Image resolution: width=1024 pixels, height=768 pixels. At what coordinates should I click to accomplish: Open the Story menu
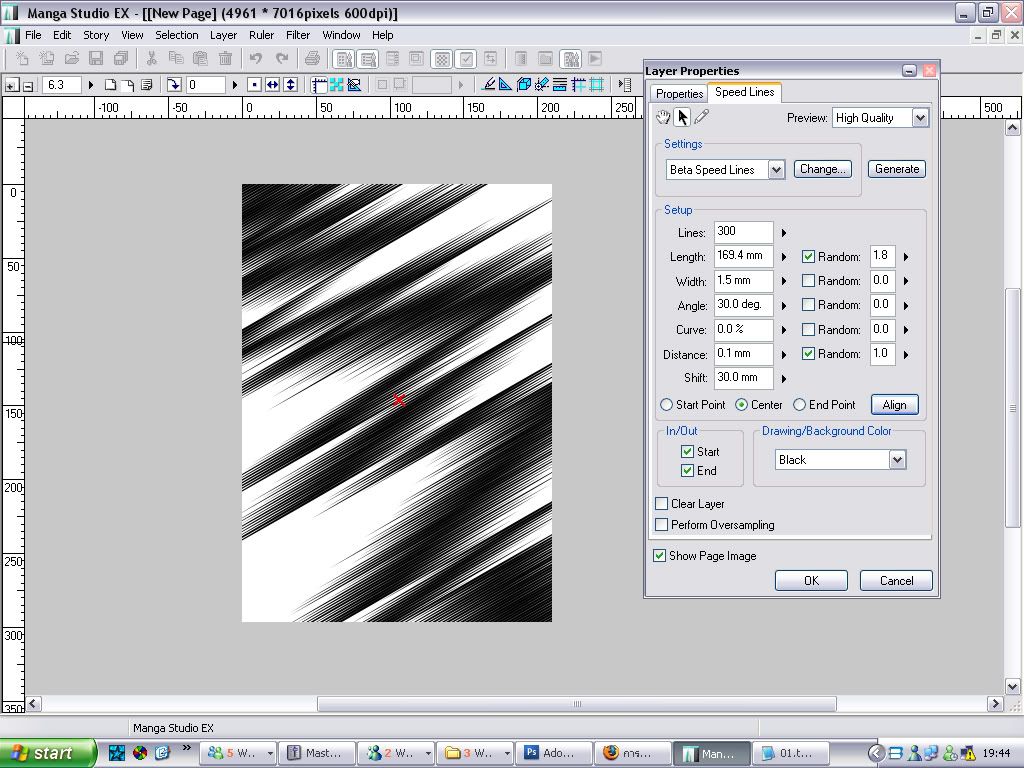click(x=96, y=35)
